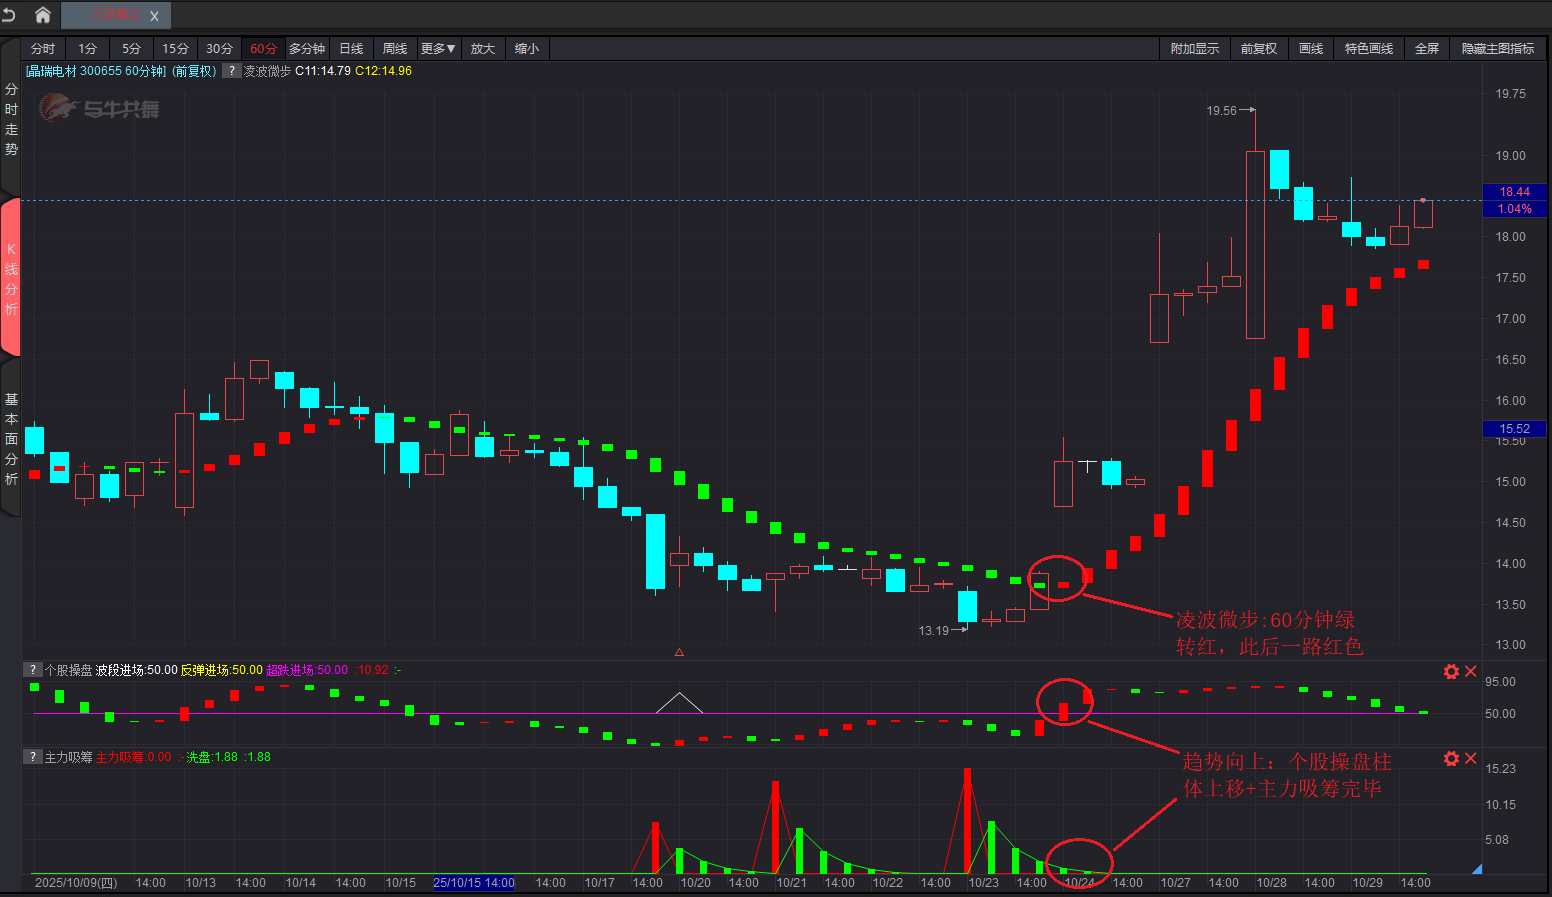Open the 前复权 adjustment options
Screen dimensions: 1552x897
1258,49
